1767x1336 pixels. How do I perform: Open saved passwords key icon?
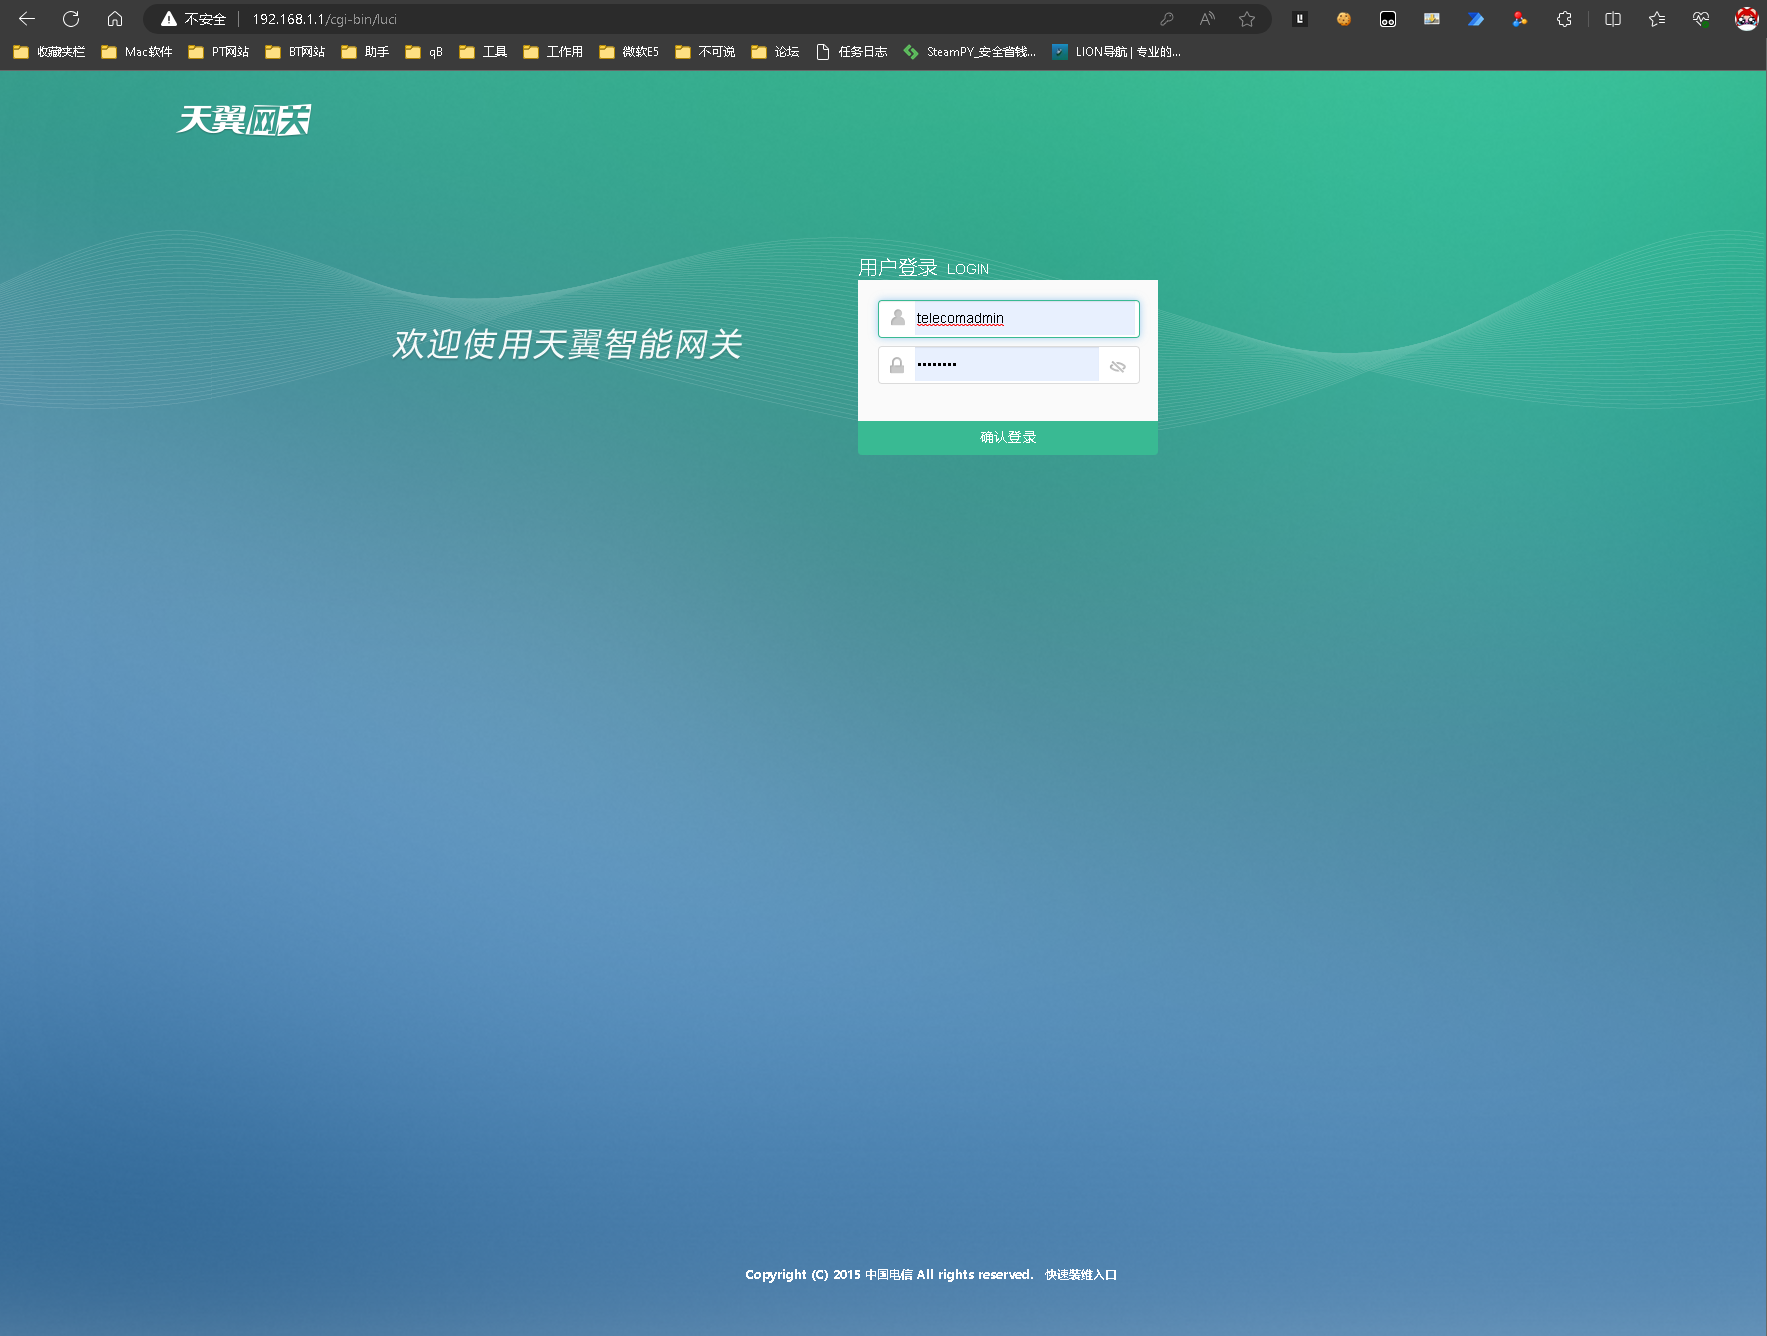pyautogui.click(x=1166, y=19)
